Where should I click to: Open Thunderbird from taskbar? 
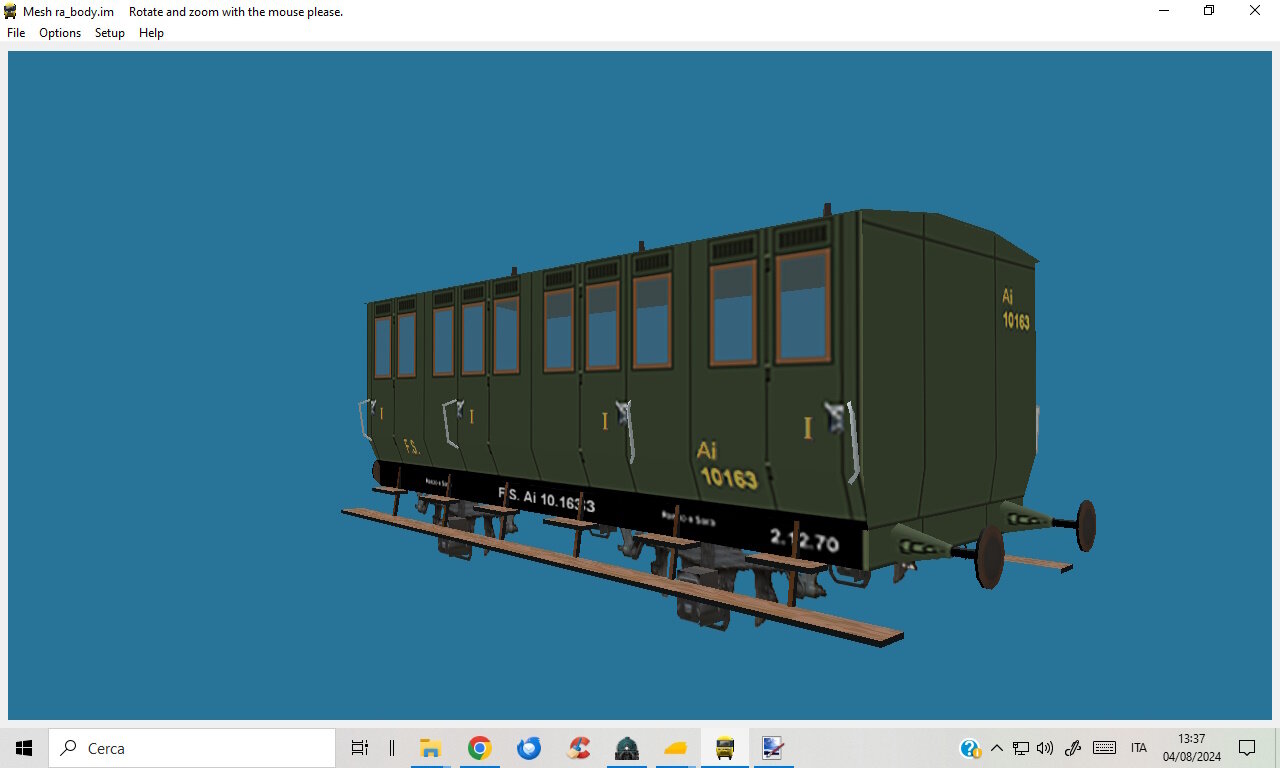coord(529,748)
